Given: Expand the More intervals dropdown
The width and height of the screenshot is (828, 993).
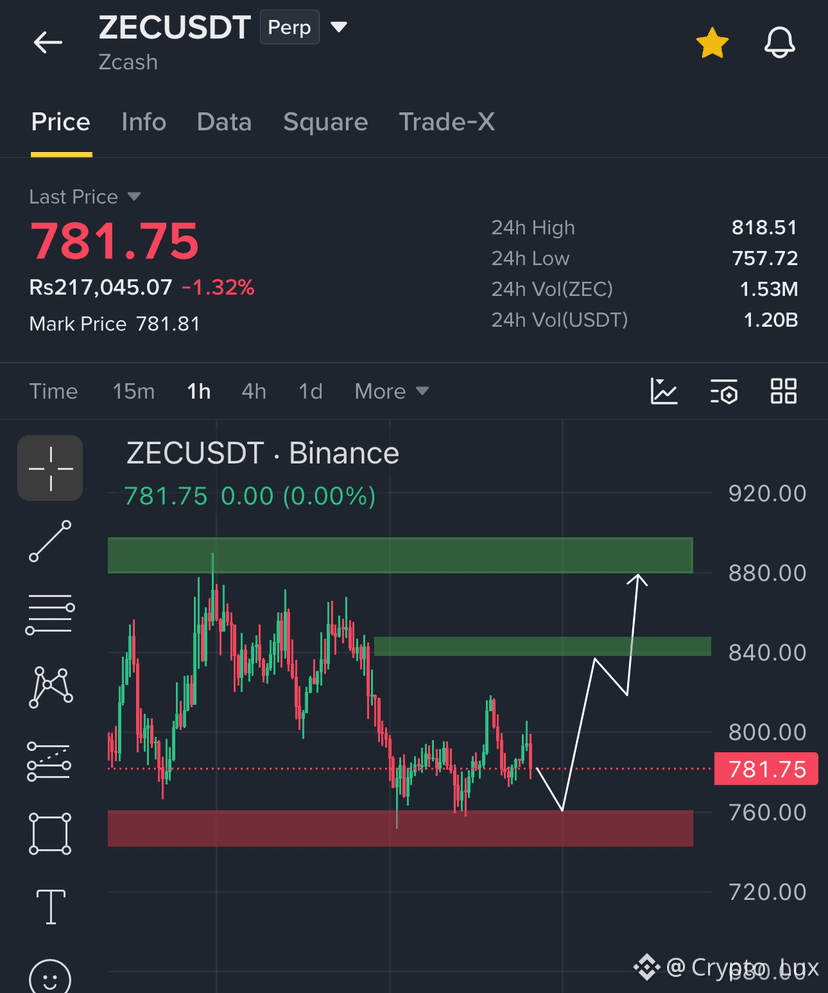Looking at the screenshot, I should coord(392,391).
